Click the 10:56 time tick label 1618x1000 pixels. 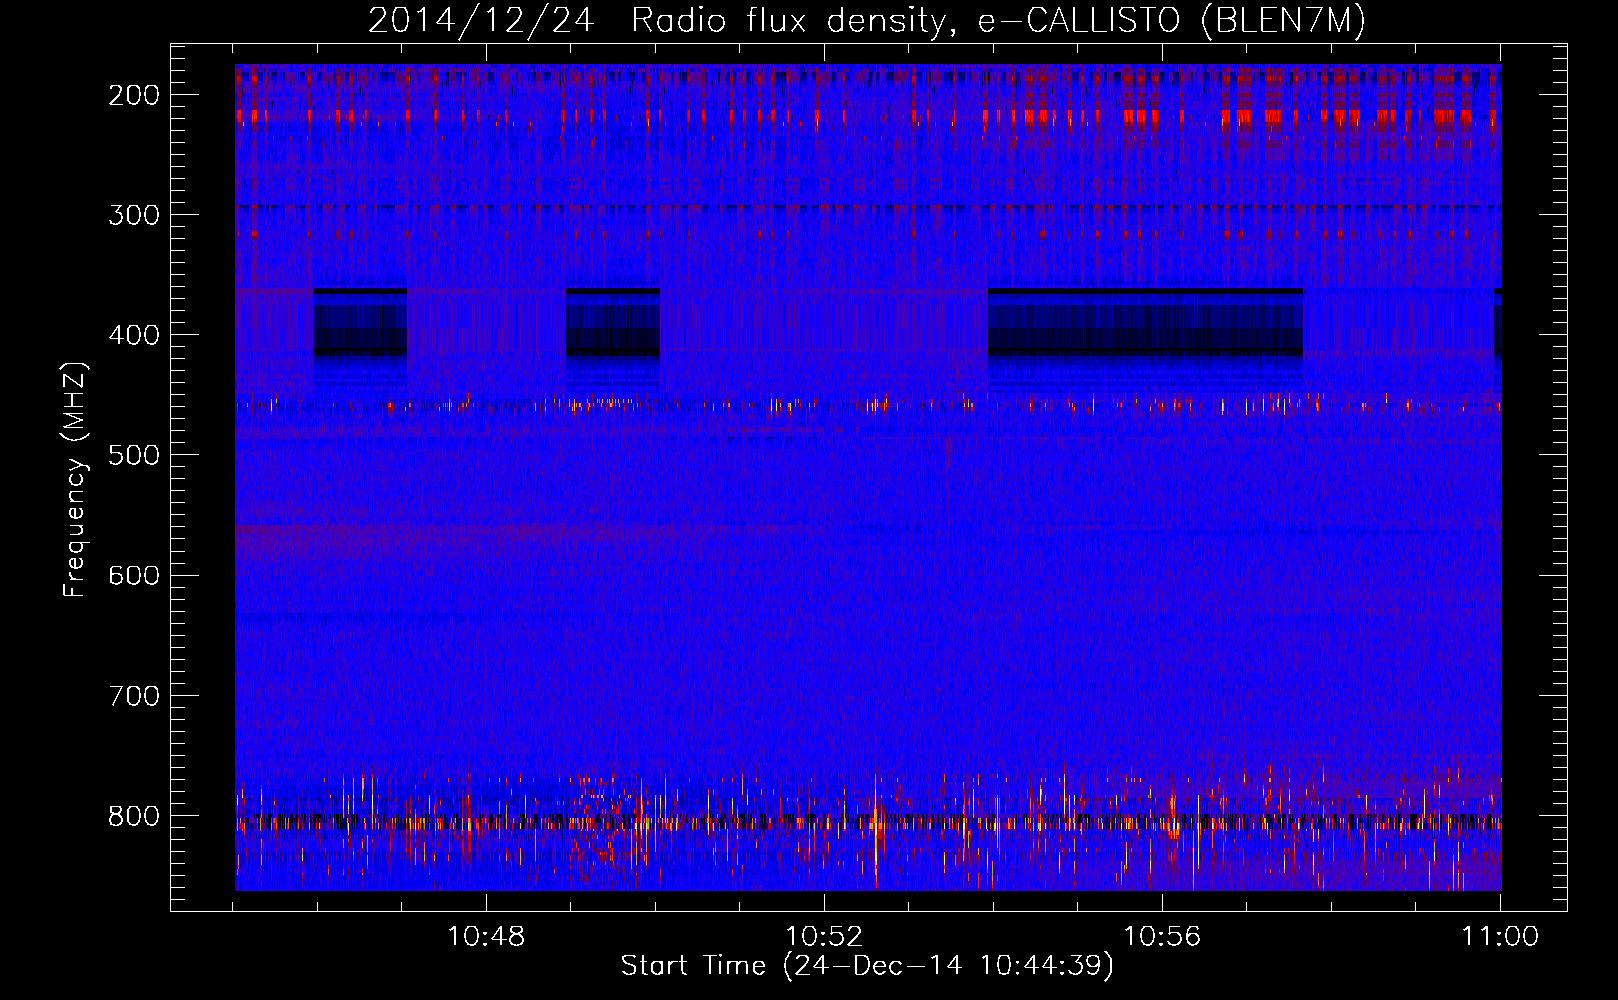click(x=1162, y=937)
